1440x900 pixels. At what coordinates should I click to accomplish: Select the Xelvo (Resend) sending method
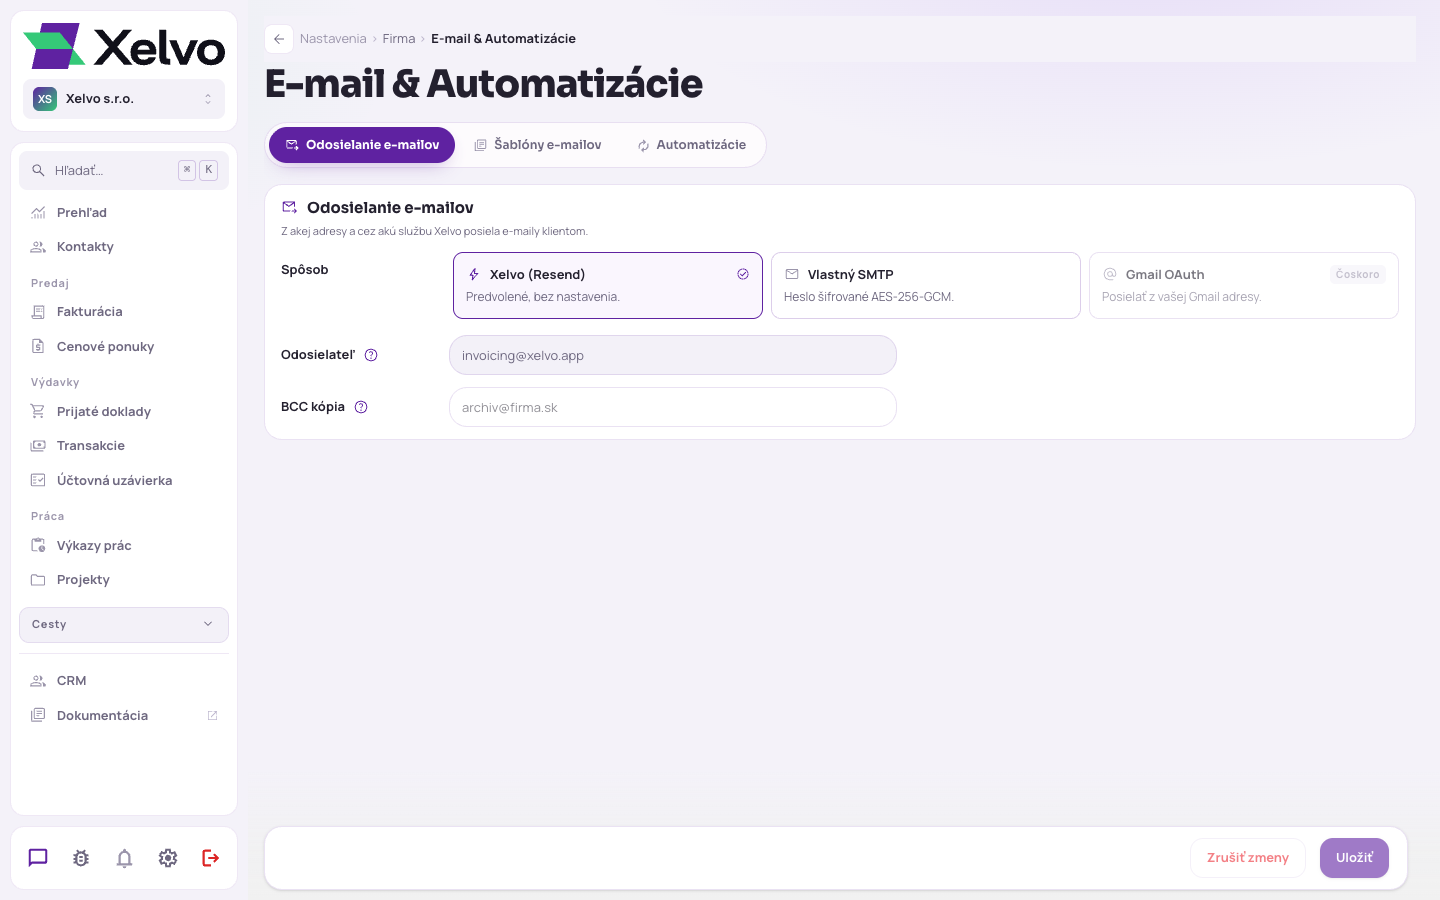tap(608, 286)
